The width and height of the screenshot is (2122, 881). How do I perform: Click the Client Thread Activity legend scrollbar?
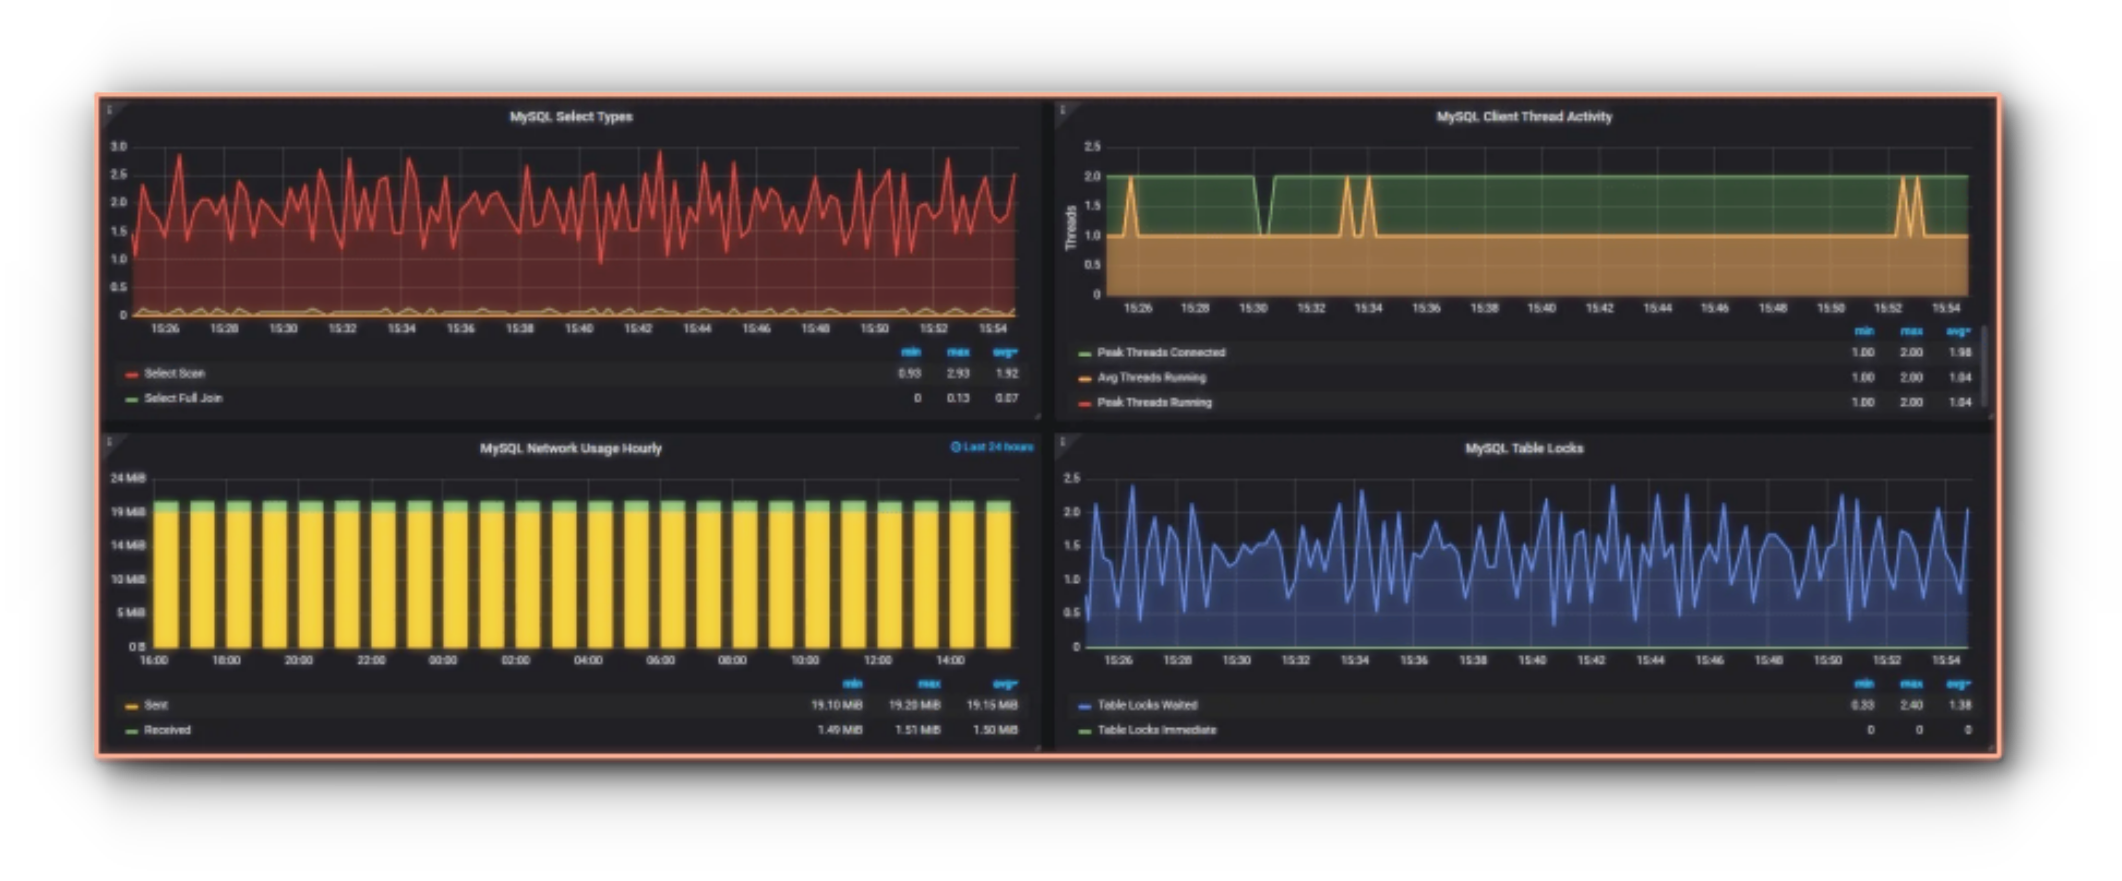[1984, 365]
